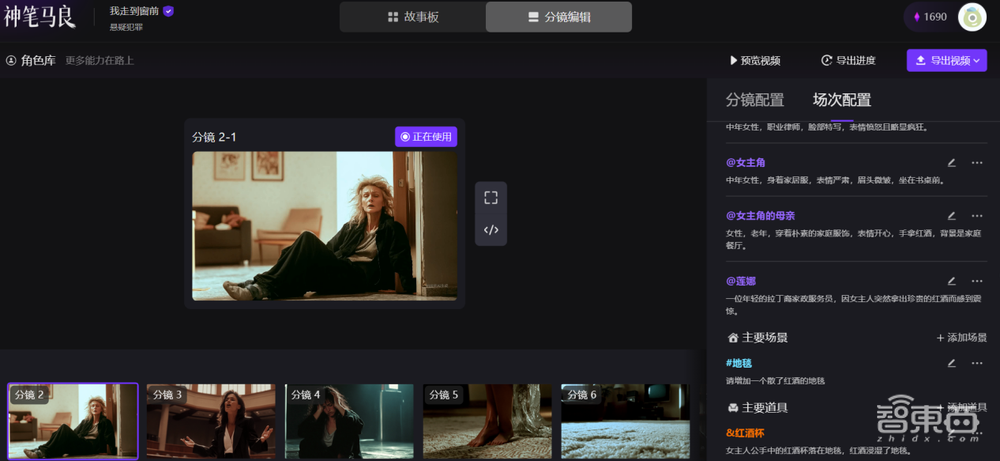Open the user avatar in top right
This screenshot has width=1000, height=461.
pyautogui.click(x=971, y=17)
